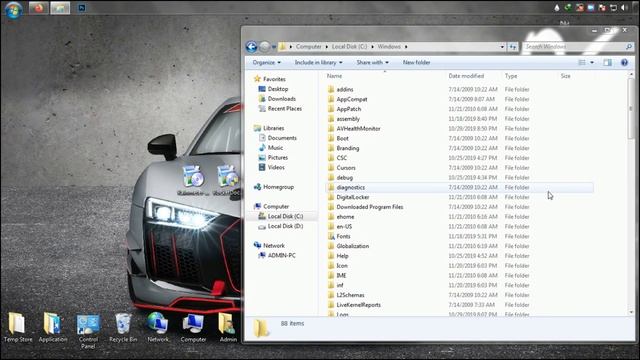Toggle the preview pane icon

click(607, 62)
